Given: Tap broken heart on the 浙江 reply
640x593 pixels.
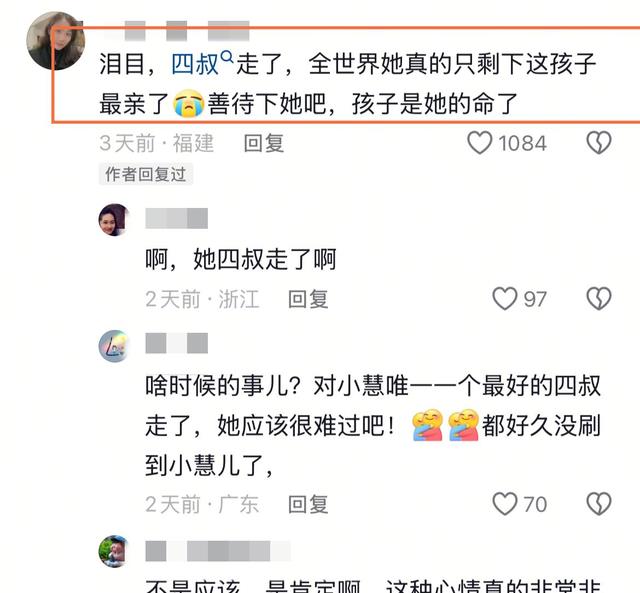Looking at the screenshot, I should (x=599, y=299).
